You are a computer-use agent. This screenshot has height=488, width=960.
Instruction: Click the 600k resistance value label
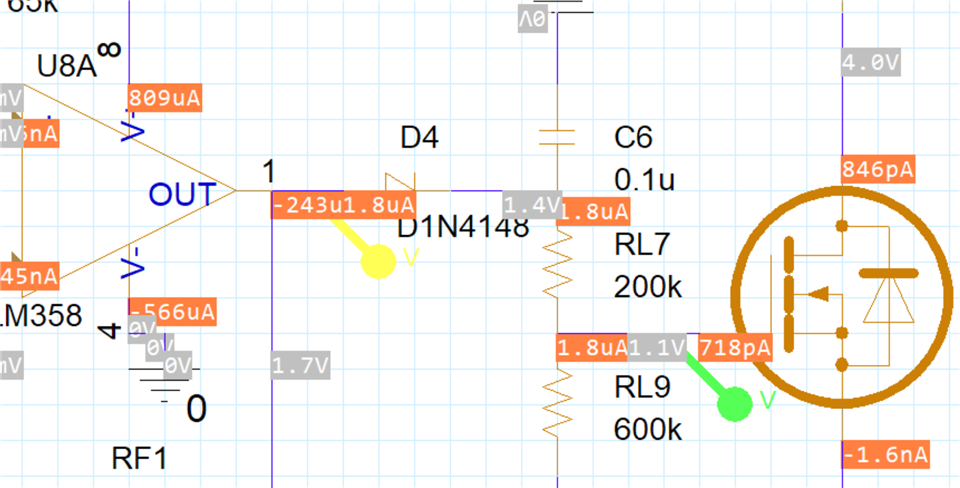coord(647,430)
